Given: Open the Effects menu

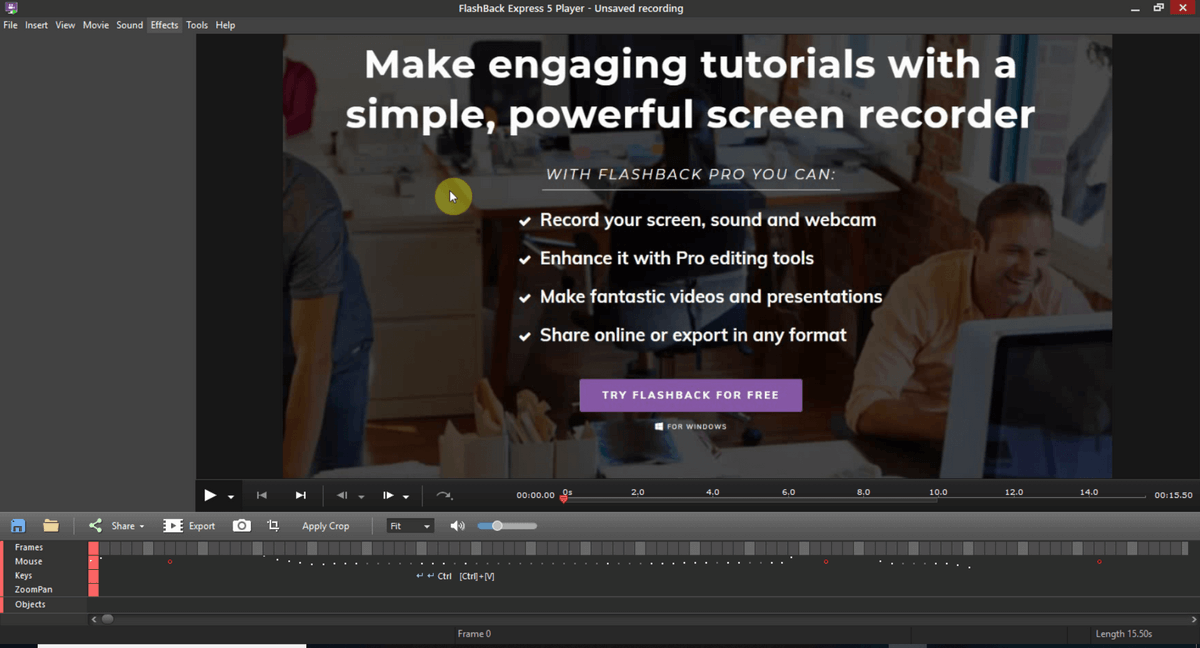Looking at the screenshot, I should (x=164, y=25).
